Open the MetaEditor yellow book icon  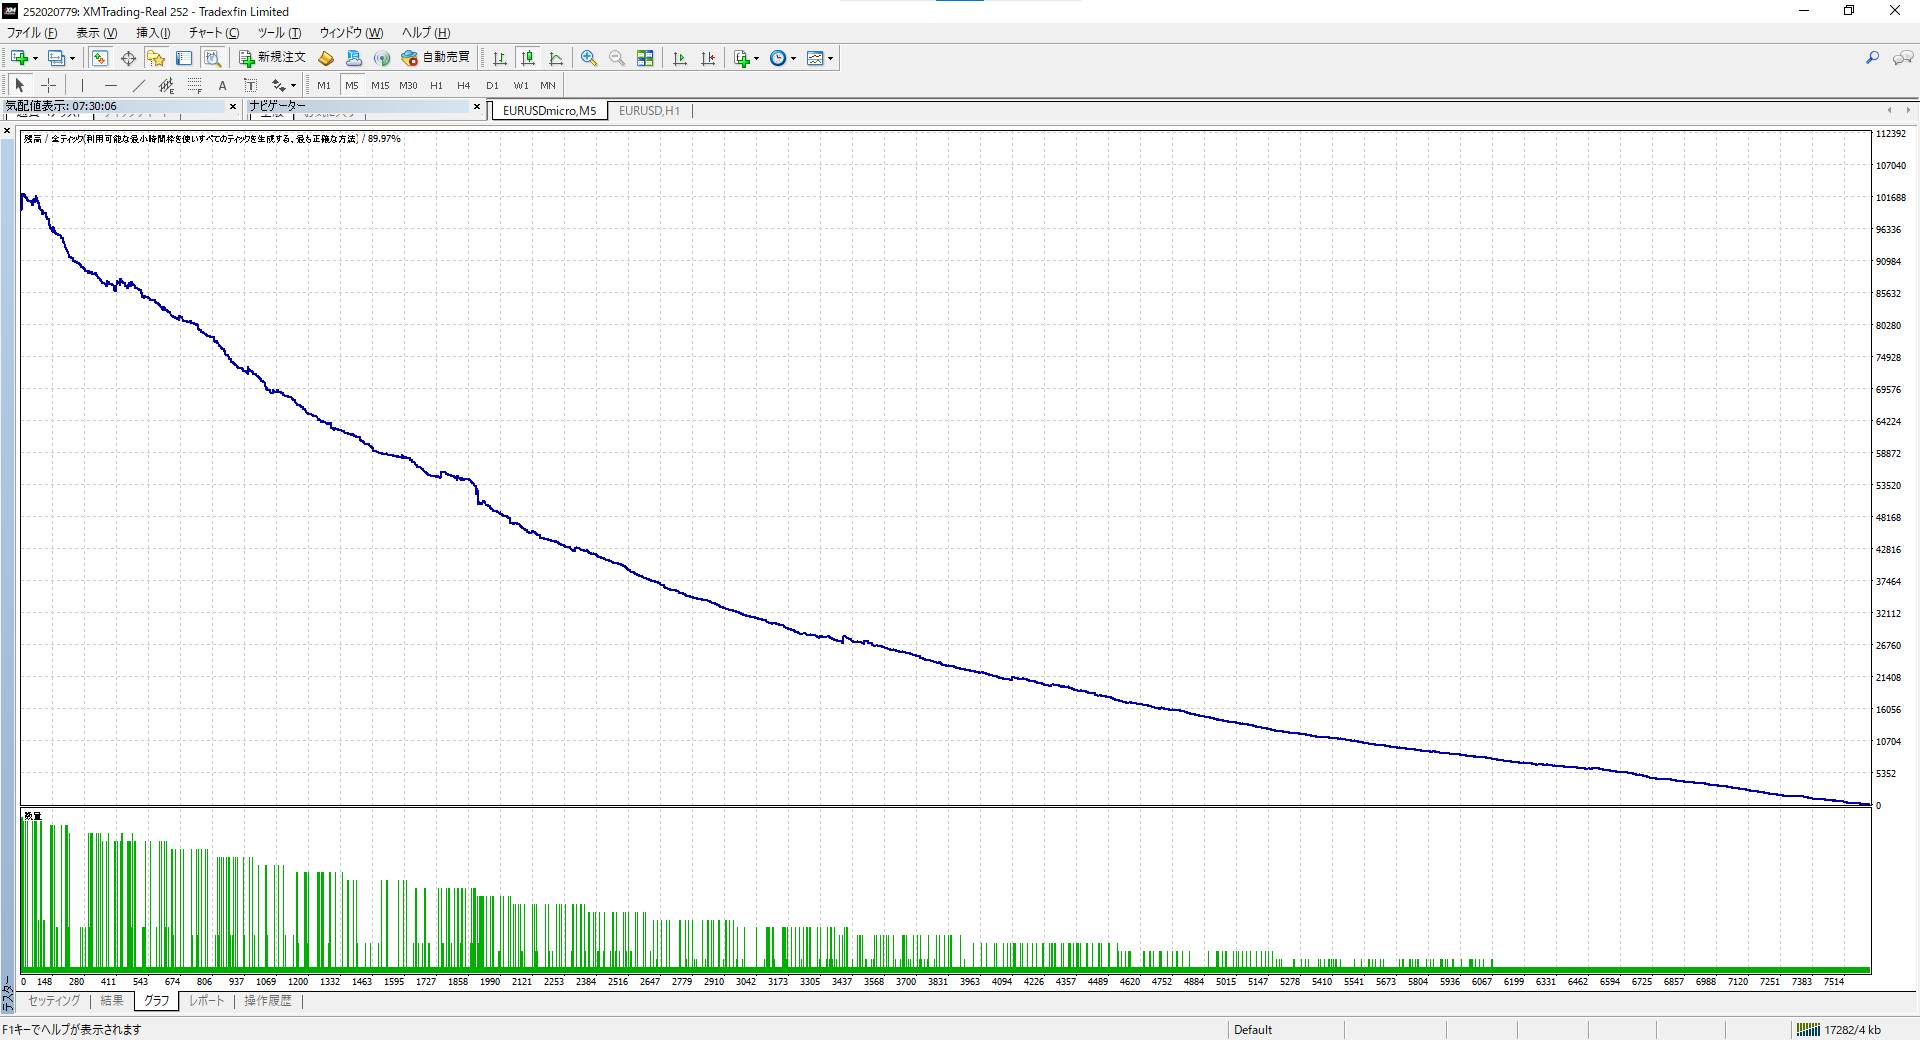(x=326, y=58)
